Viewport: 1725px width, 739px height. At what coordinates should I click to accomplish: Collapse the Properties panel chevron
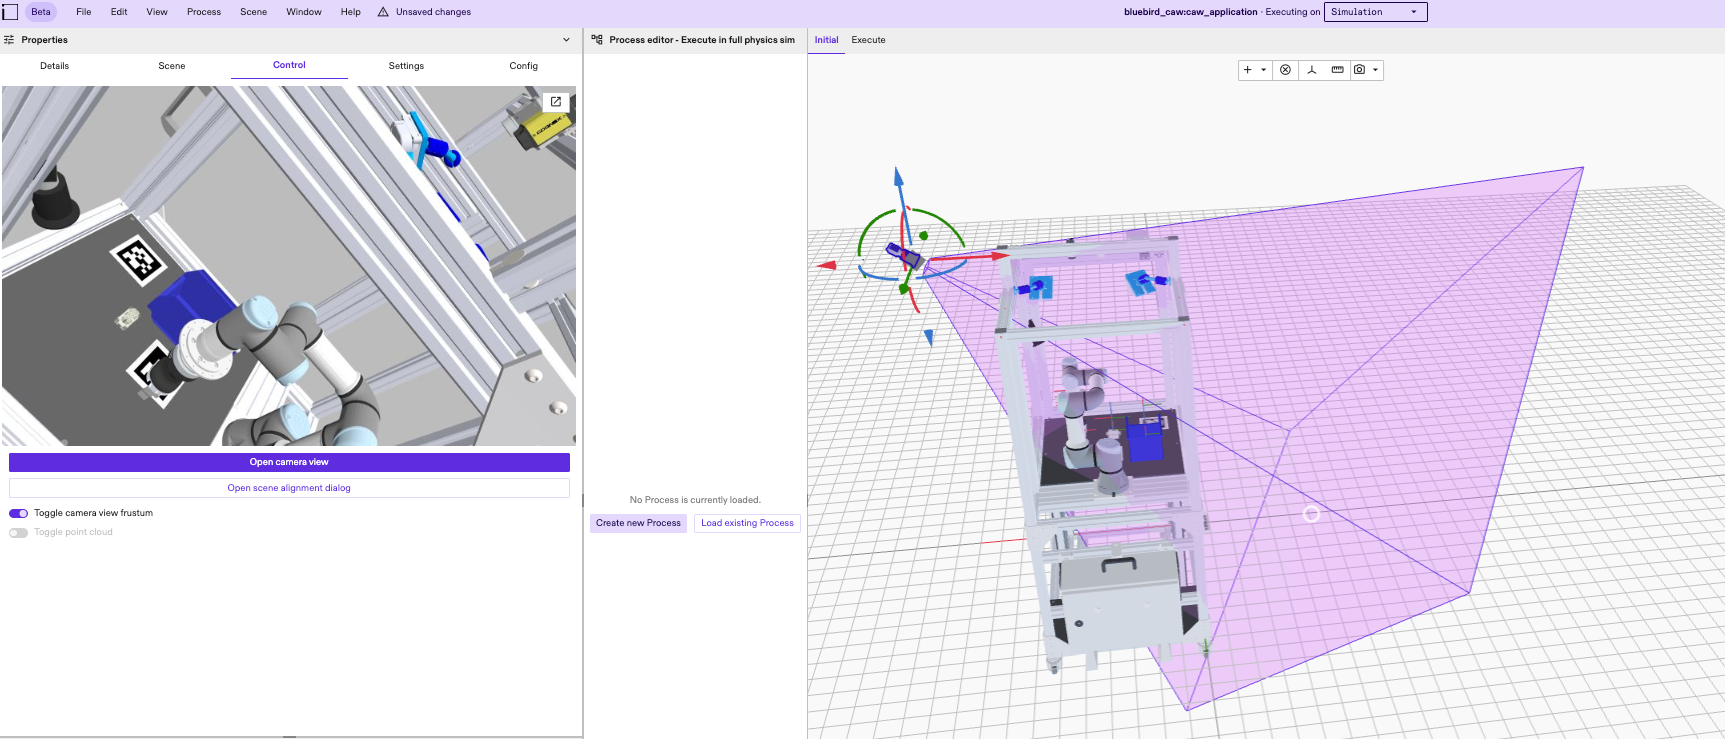point(566,40)
